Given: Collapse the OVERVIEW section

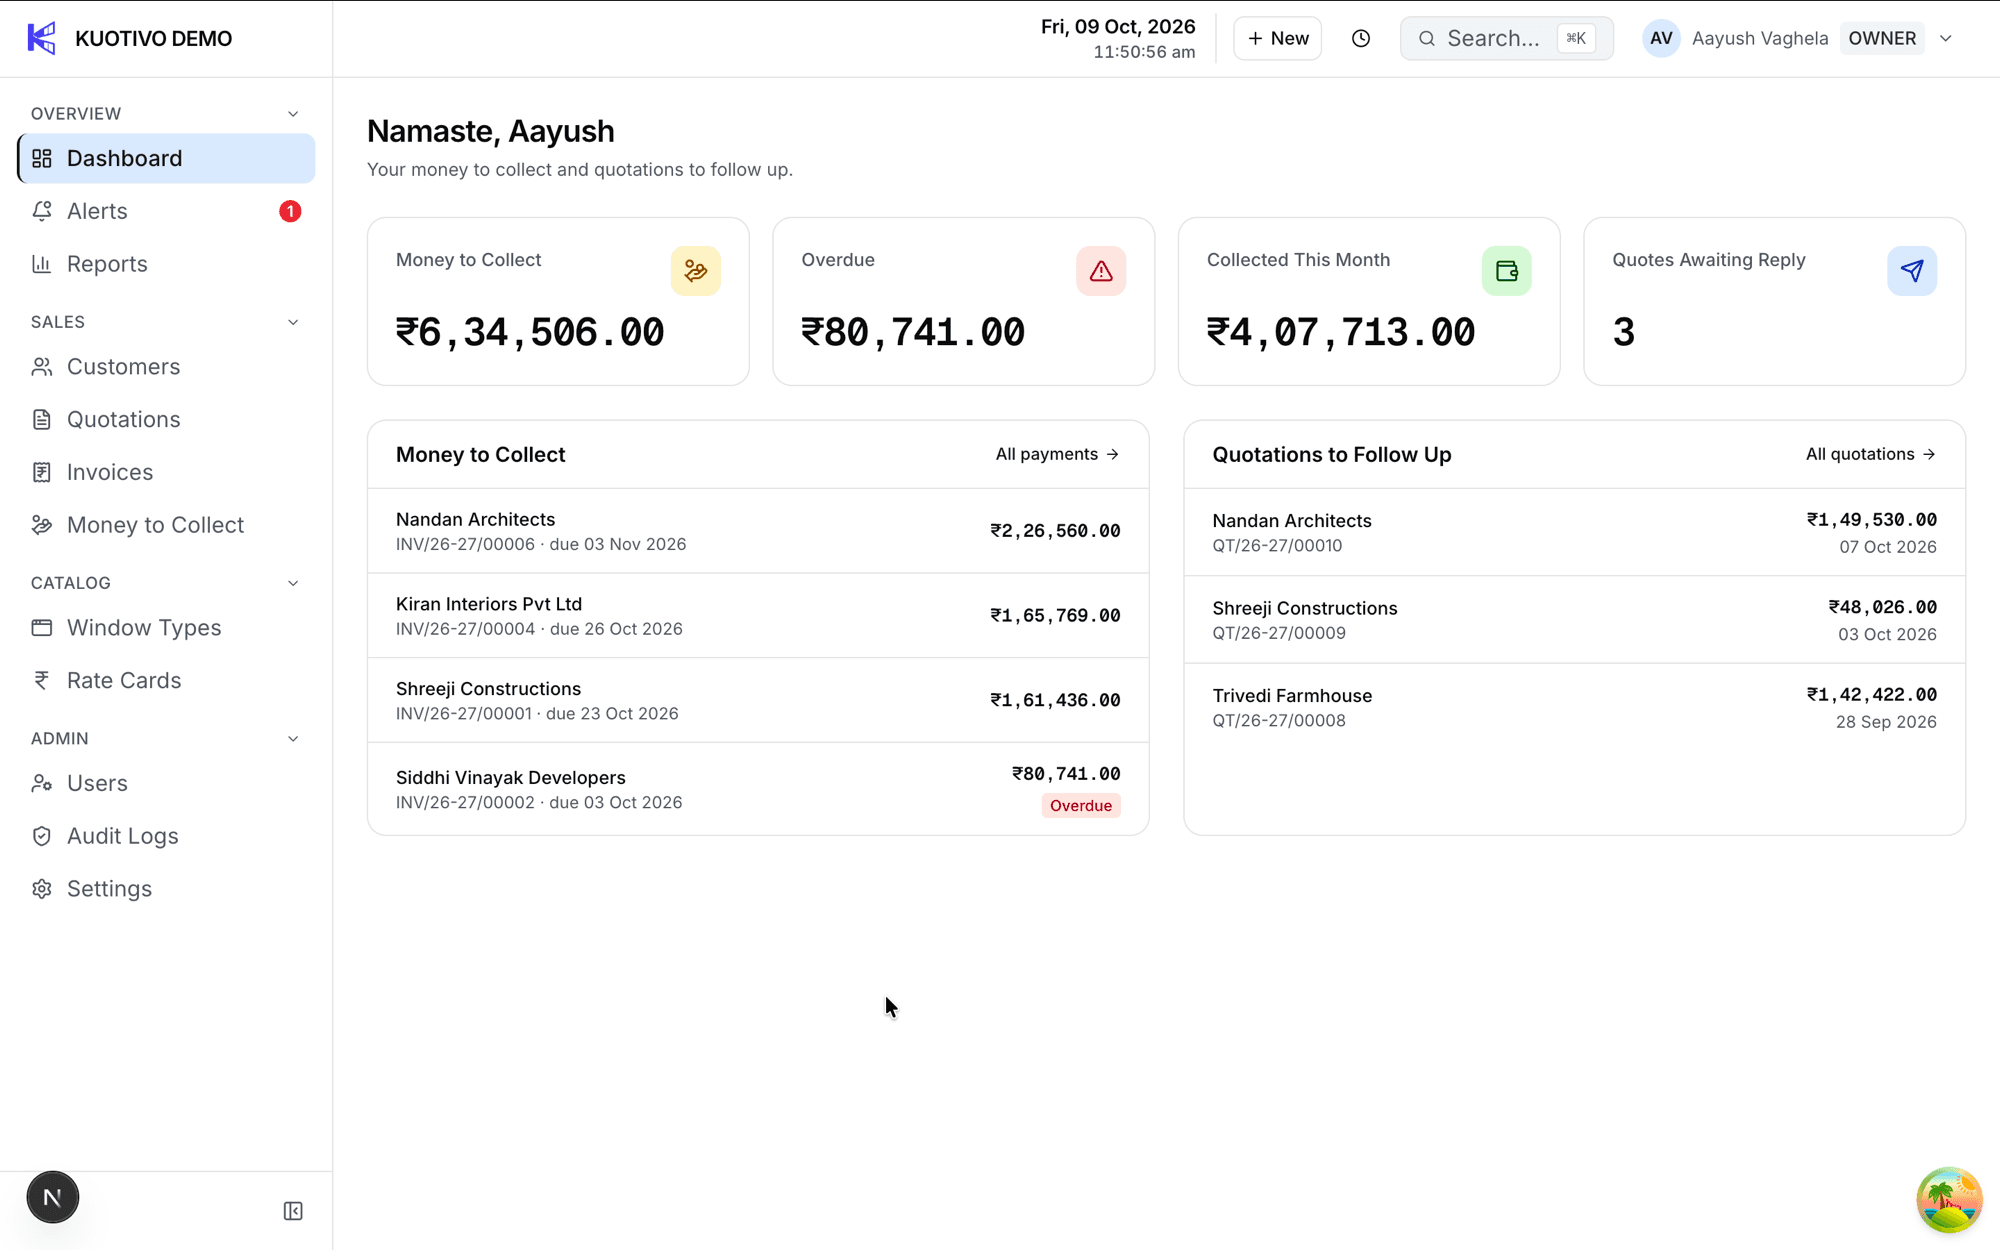Looking at the screenshot, I should pyautogui.click(x=293, y=114).
